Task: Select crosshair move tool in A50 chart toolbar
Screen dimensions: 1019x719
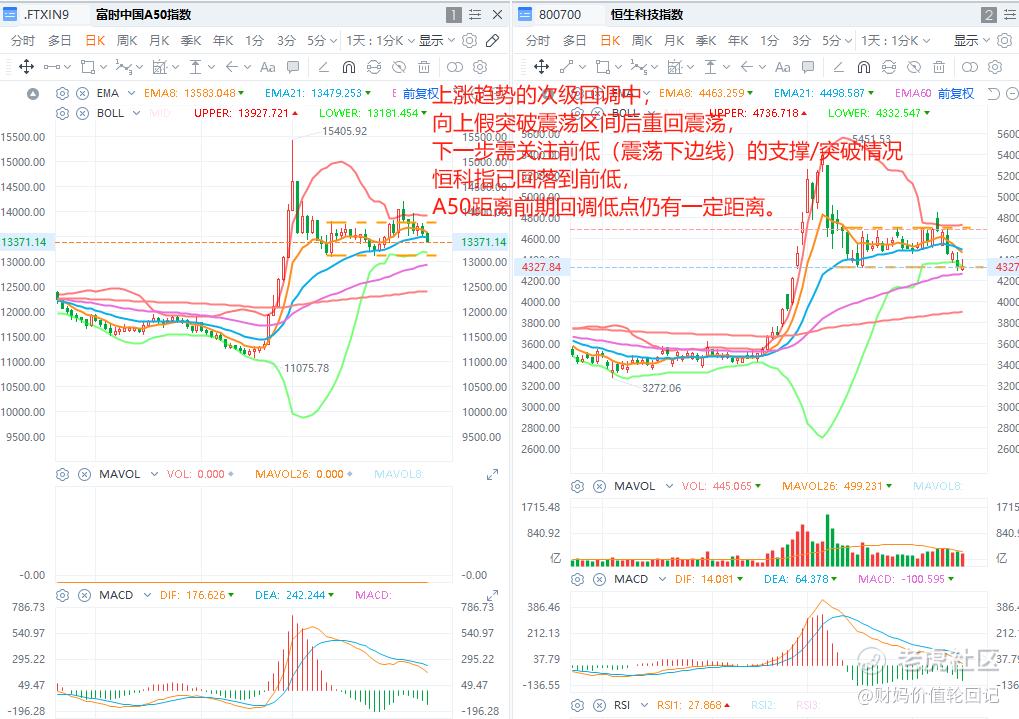Action: coord(27,66)
